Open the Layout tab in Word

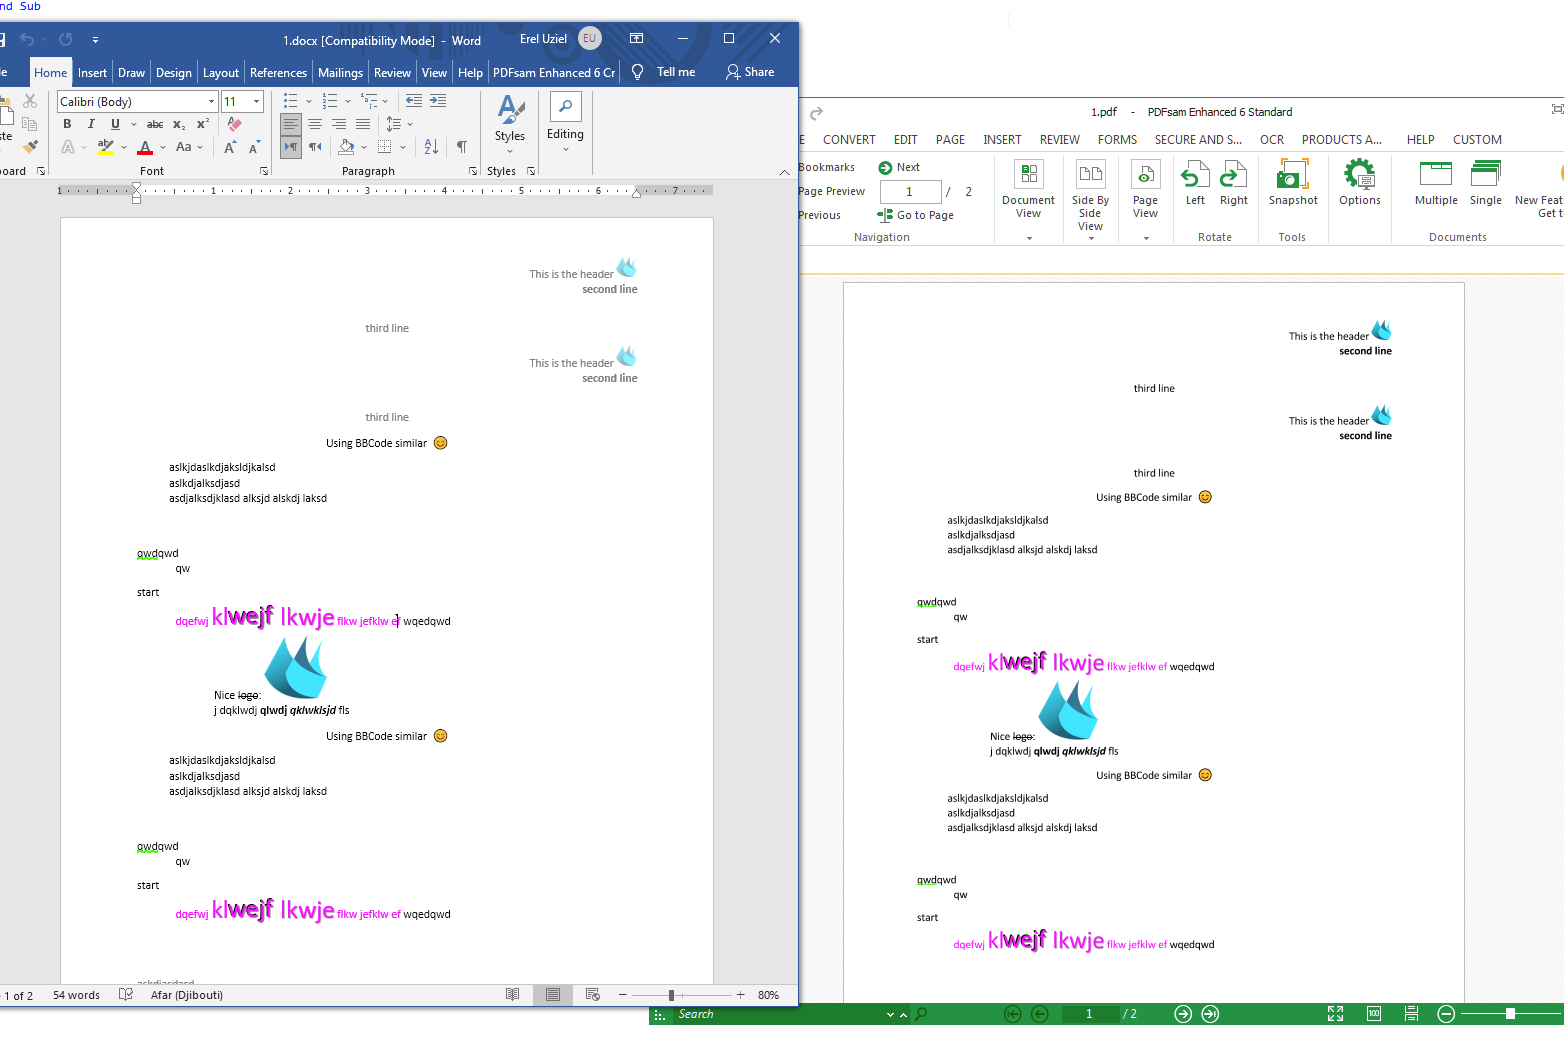click(221, 73)
